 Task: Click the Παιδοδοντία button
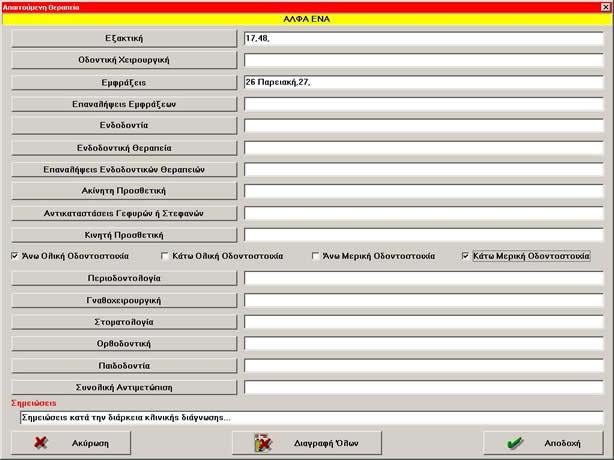point(124,365)
